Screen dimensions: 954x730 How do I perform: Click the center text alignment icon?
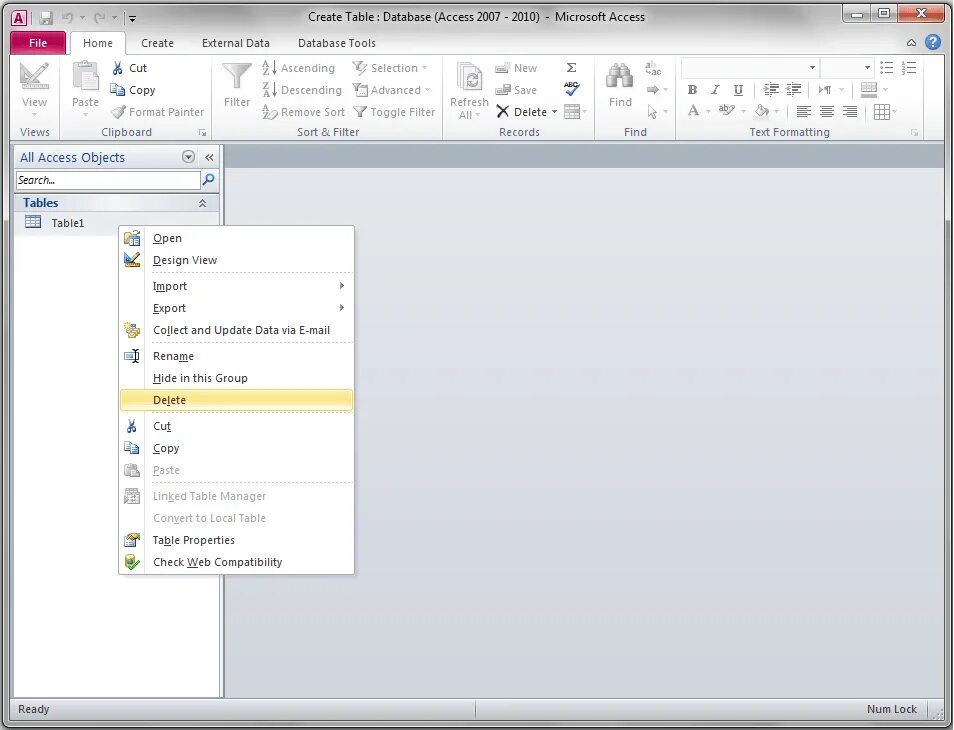(x=826, y=111)
